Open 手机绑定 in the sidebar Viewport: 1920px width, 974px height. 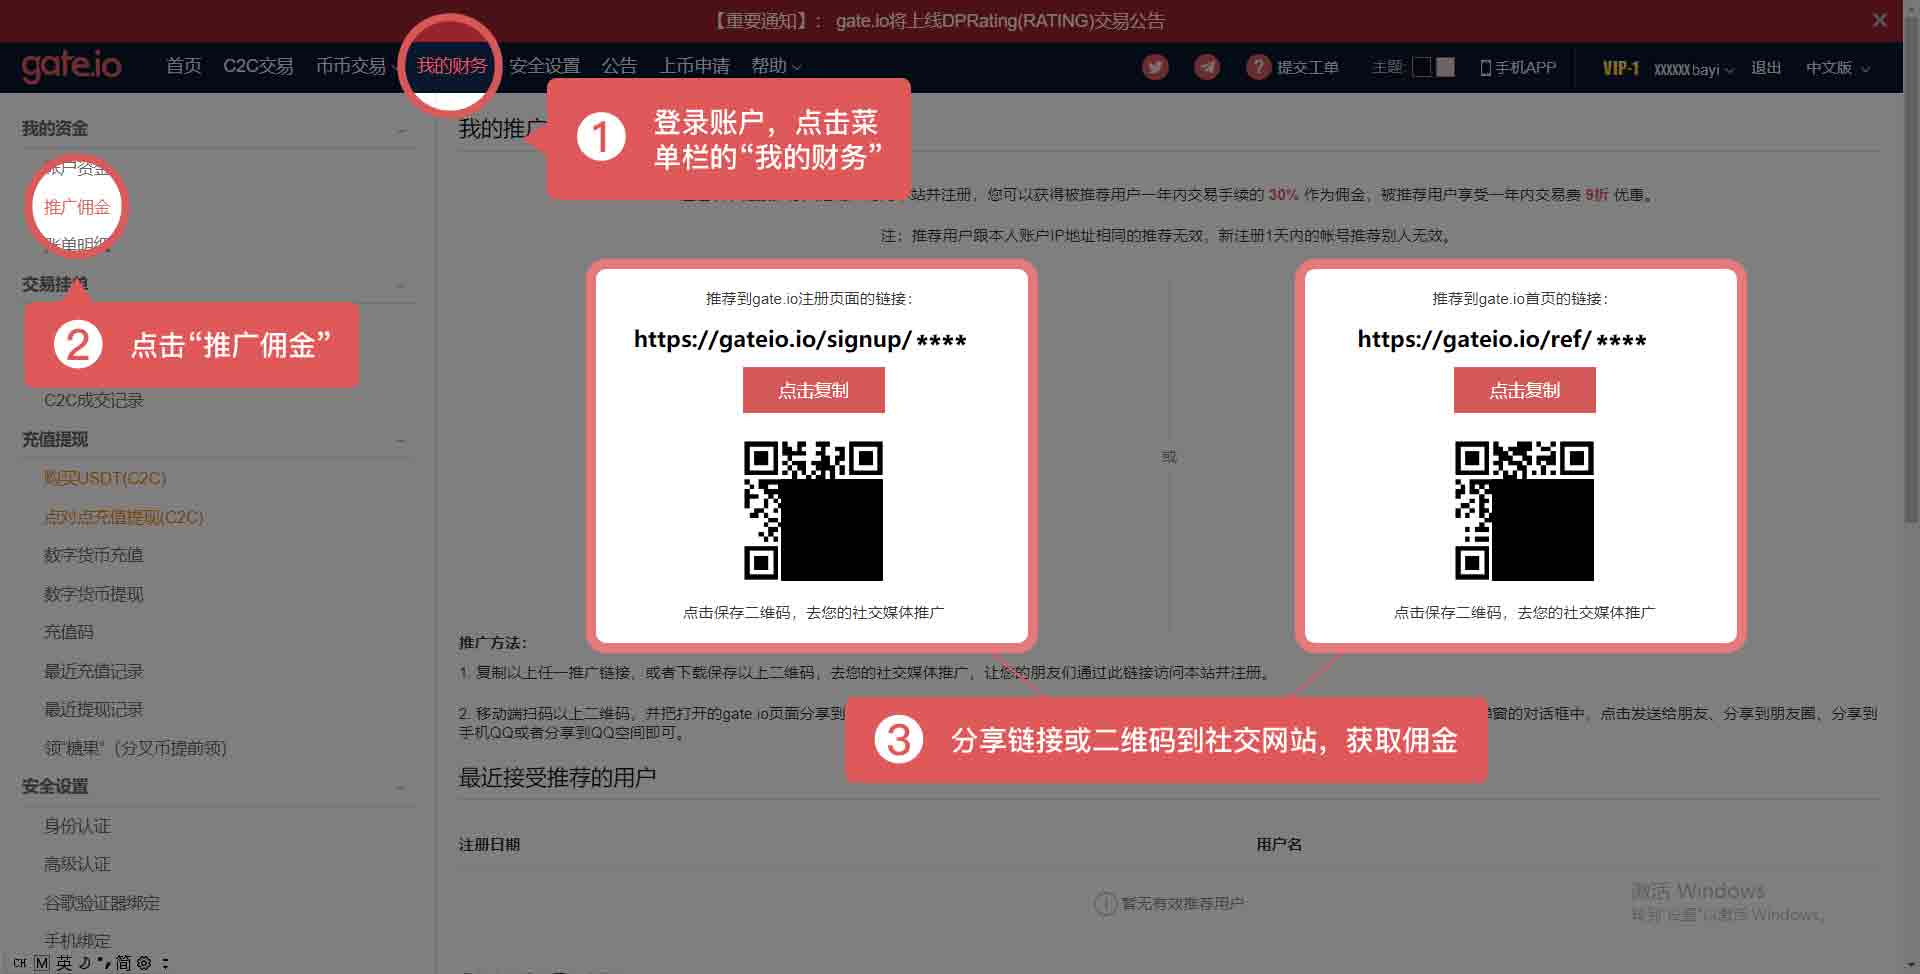click(x=77, y=941)
